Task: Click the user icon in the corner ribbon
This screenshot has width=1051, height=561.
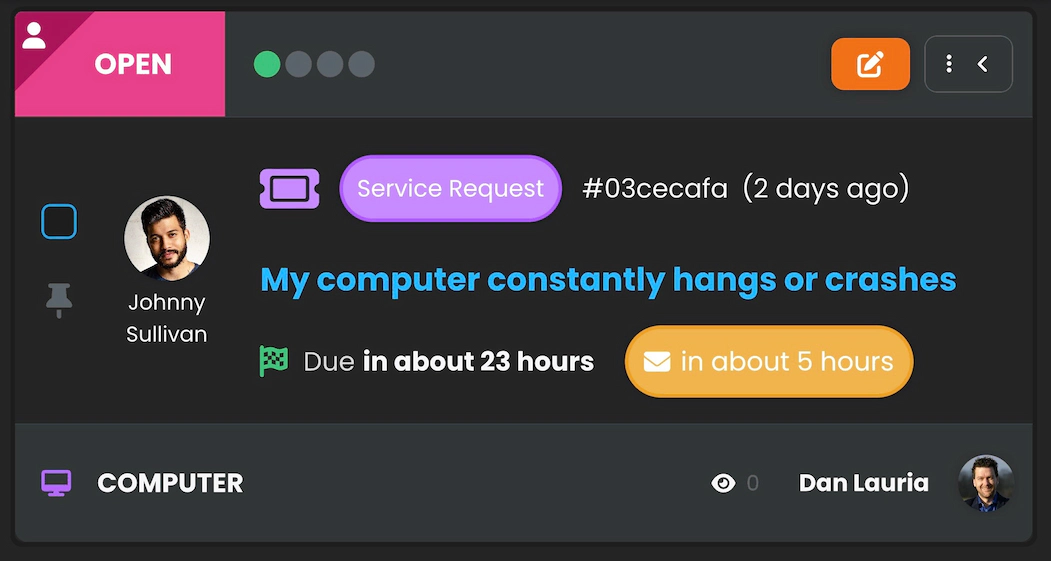Action: [x=34, y=36]
